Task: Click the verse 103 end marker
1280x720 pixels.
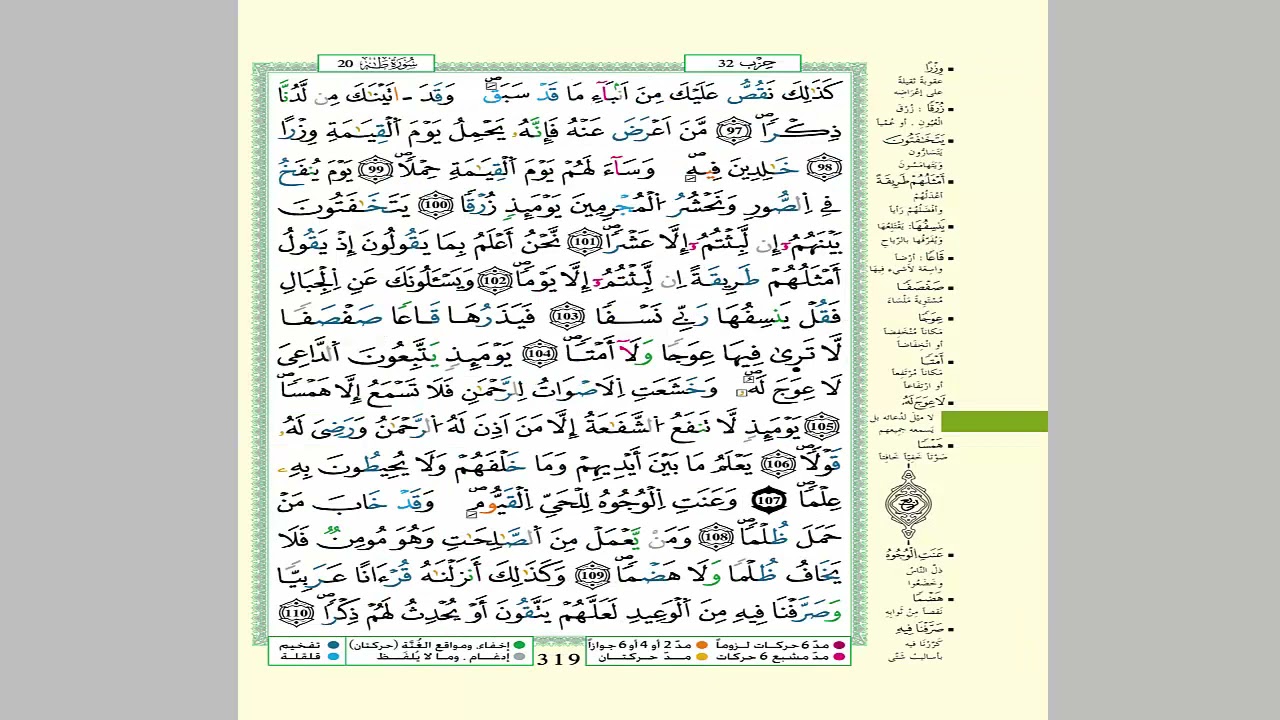Action: [x=567, y=316]
